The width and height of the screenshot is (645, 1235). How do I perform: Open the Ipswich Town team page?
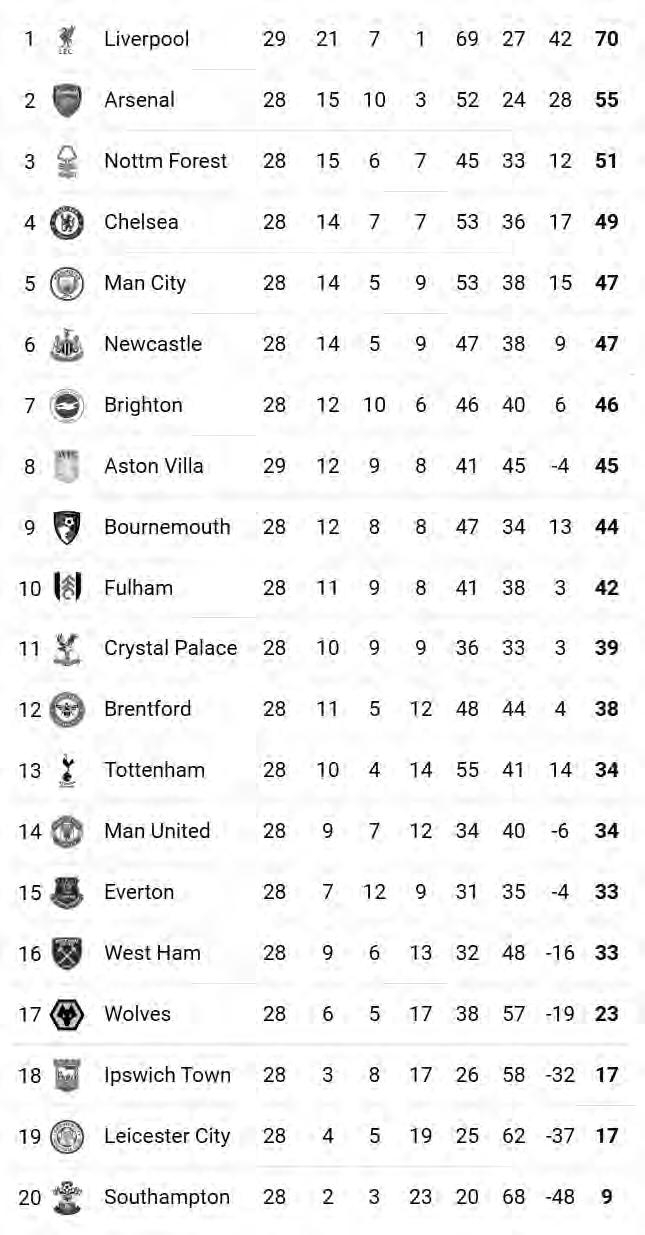pyautogui.click(x=167, y=1075)
